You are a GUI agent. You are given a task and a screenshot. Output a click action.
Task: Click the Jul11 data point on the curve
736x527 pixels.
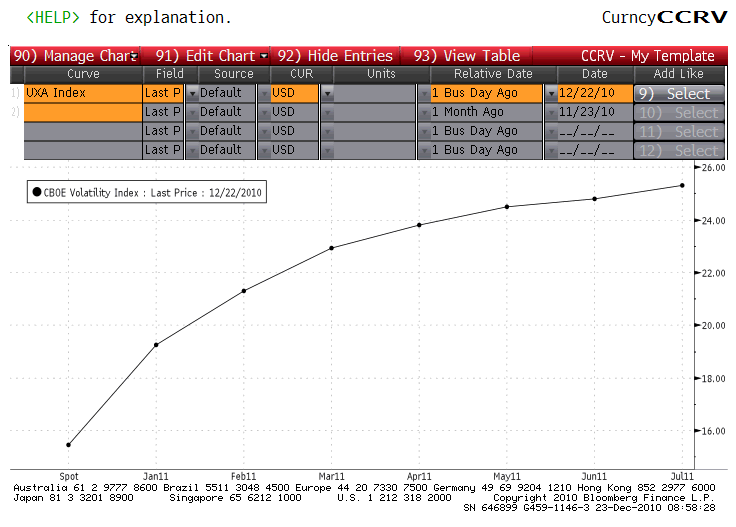coord(682,185)
